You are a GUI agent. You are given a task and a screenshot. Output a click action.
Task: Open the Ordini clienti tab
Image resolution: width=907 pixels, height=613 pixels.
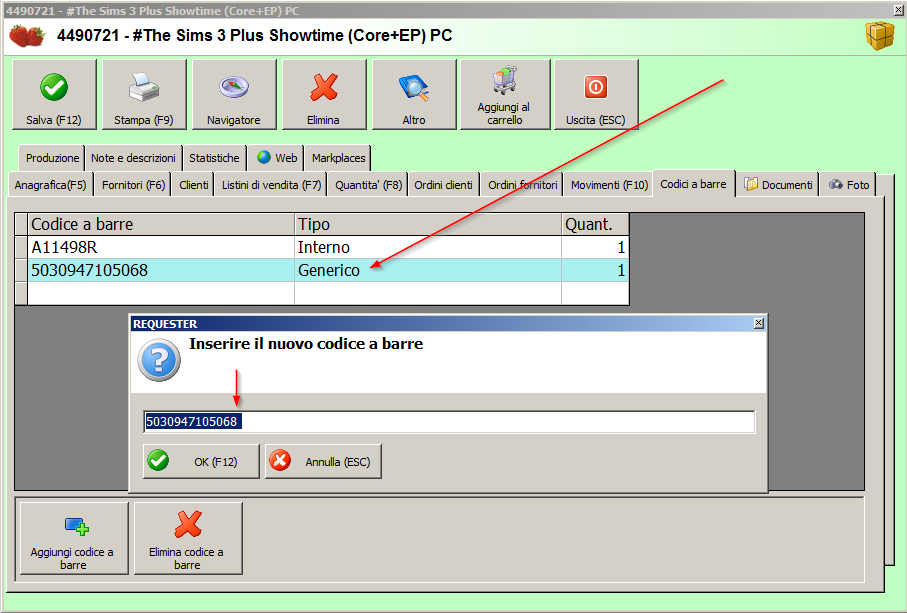click(x=444, y=185)
